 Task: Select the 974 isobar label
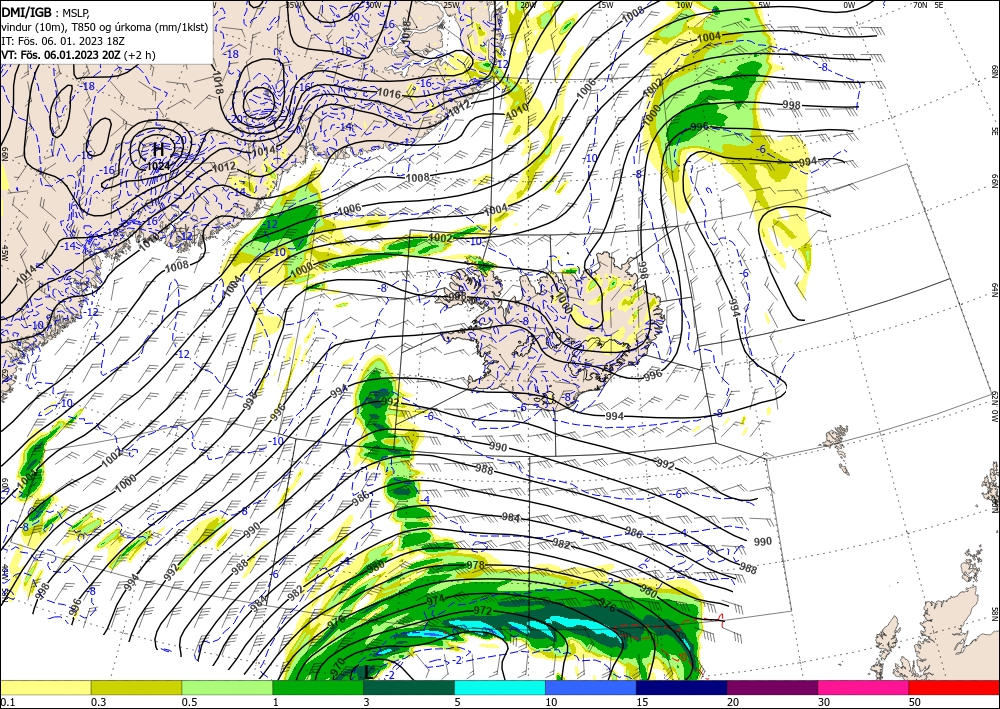point(436,600)
